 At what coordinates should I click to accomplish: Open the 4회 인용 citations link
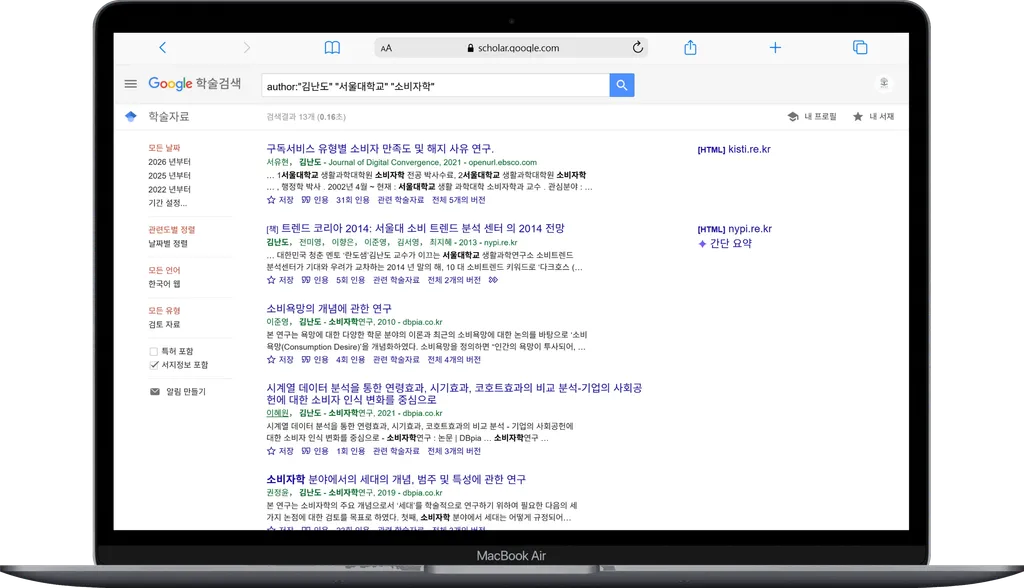[x=351, y=360]
